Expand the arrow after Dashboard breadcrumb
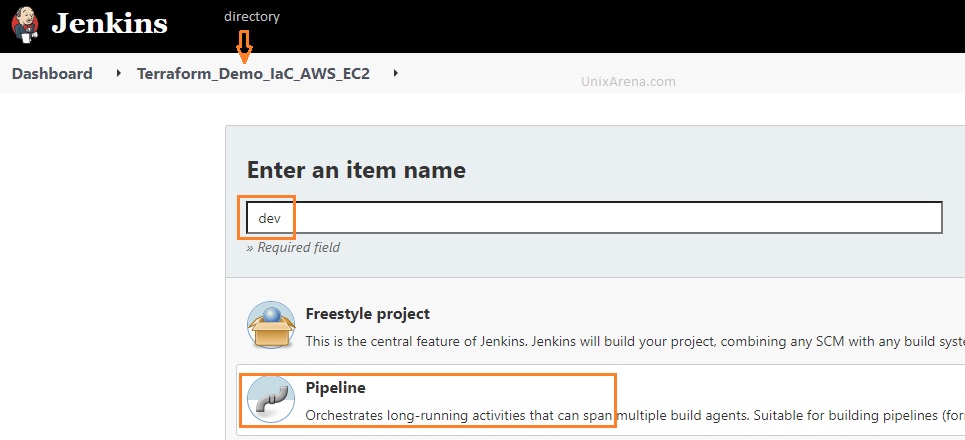 118,73
